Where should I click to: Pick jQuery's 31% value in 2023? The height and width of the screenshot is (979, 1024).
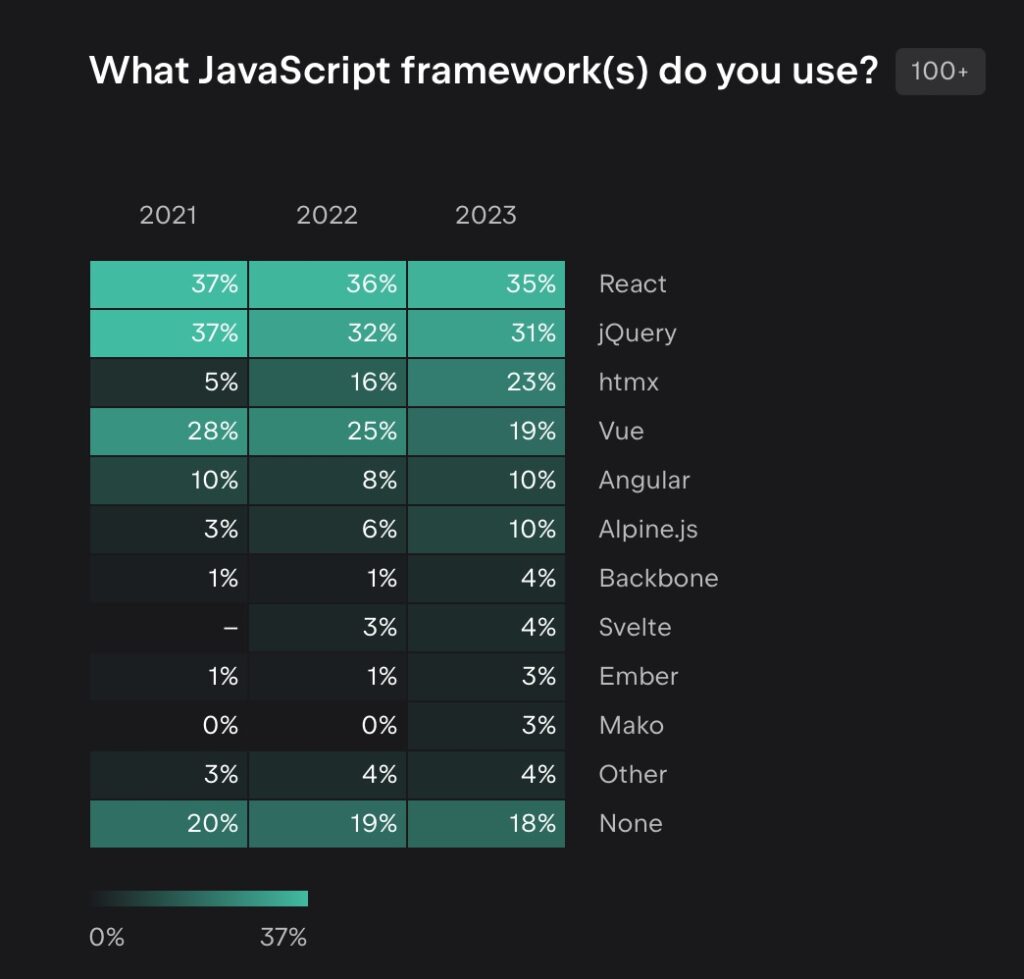click(x=486, y=333)
